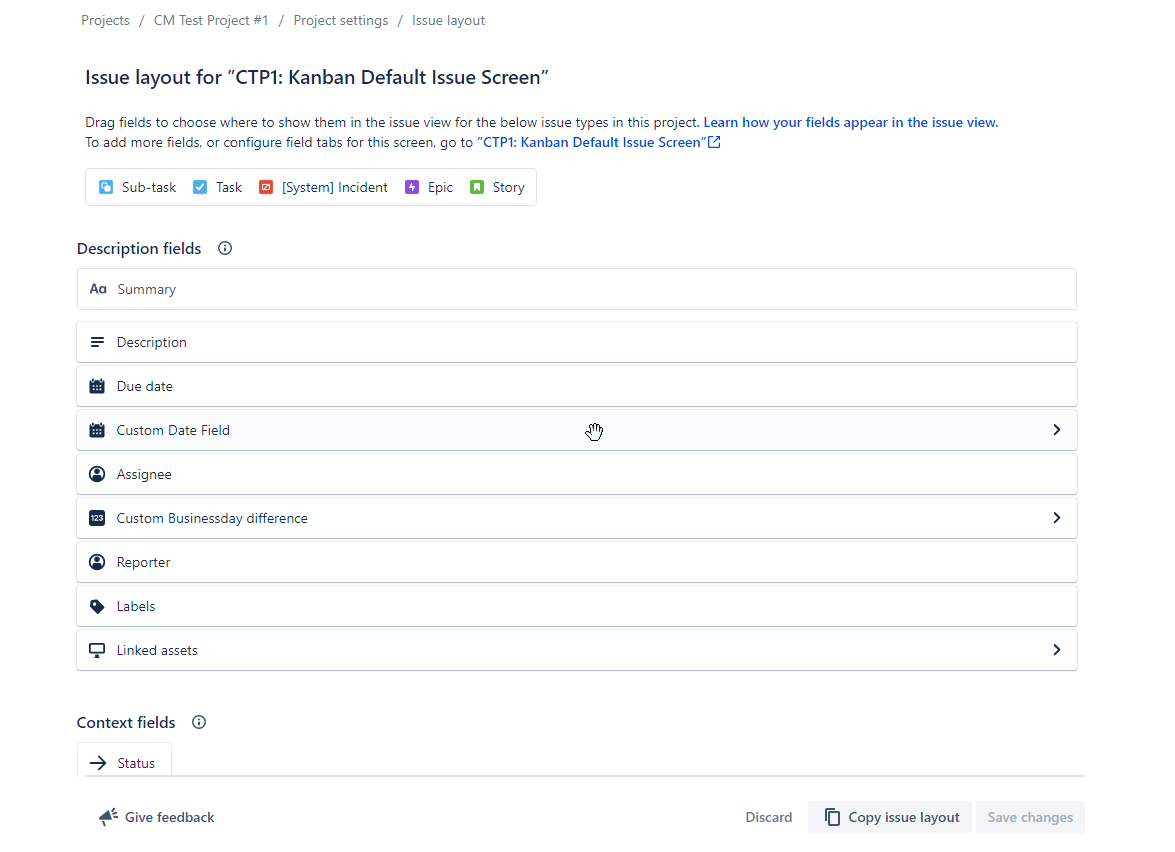The height and width of the screenshot is (852, 1175).
Task: Expand the Custom Businessday difference chevron
Action: click(x=1056, y=518)
